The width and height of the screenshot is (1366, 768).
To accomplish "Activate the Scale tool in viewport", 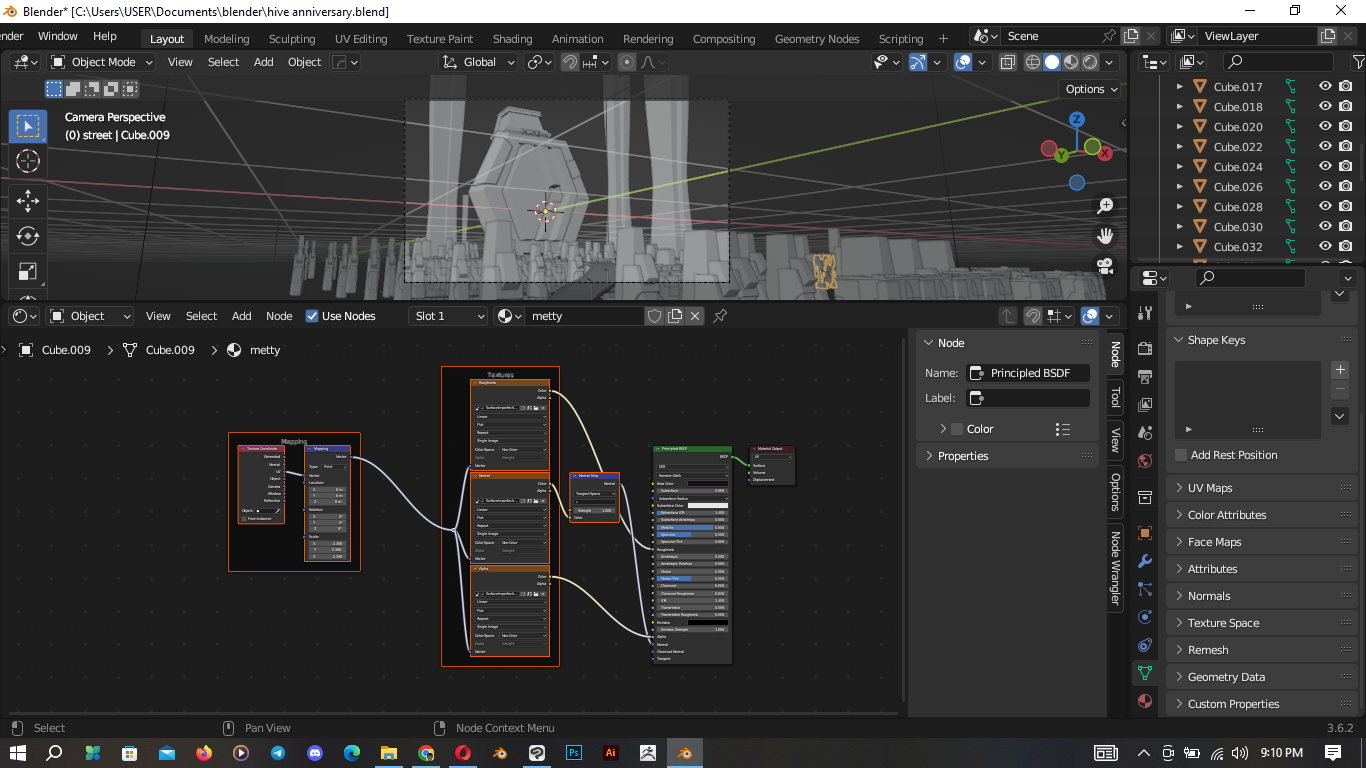I will point(28,272).
